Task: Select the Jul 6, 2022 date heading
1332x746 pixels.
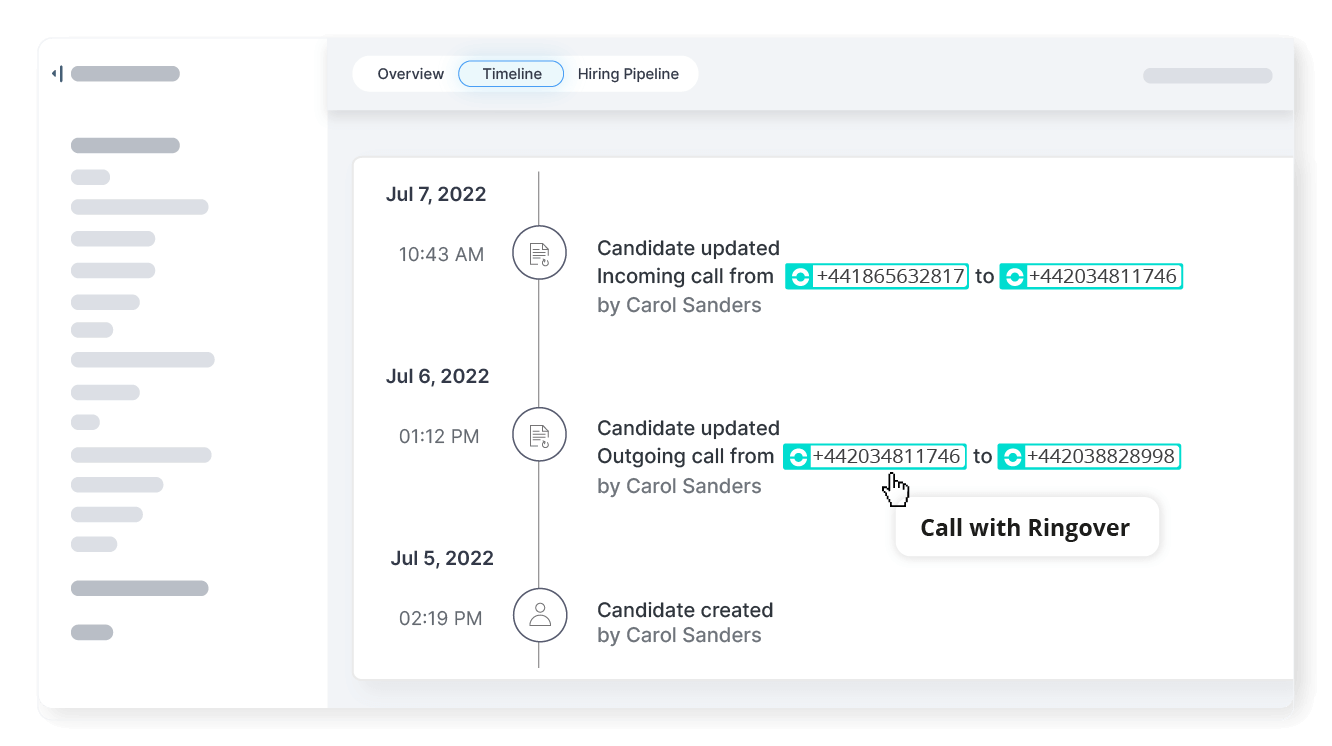Action: tap(437, 376)
